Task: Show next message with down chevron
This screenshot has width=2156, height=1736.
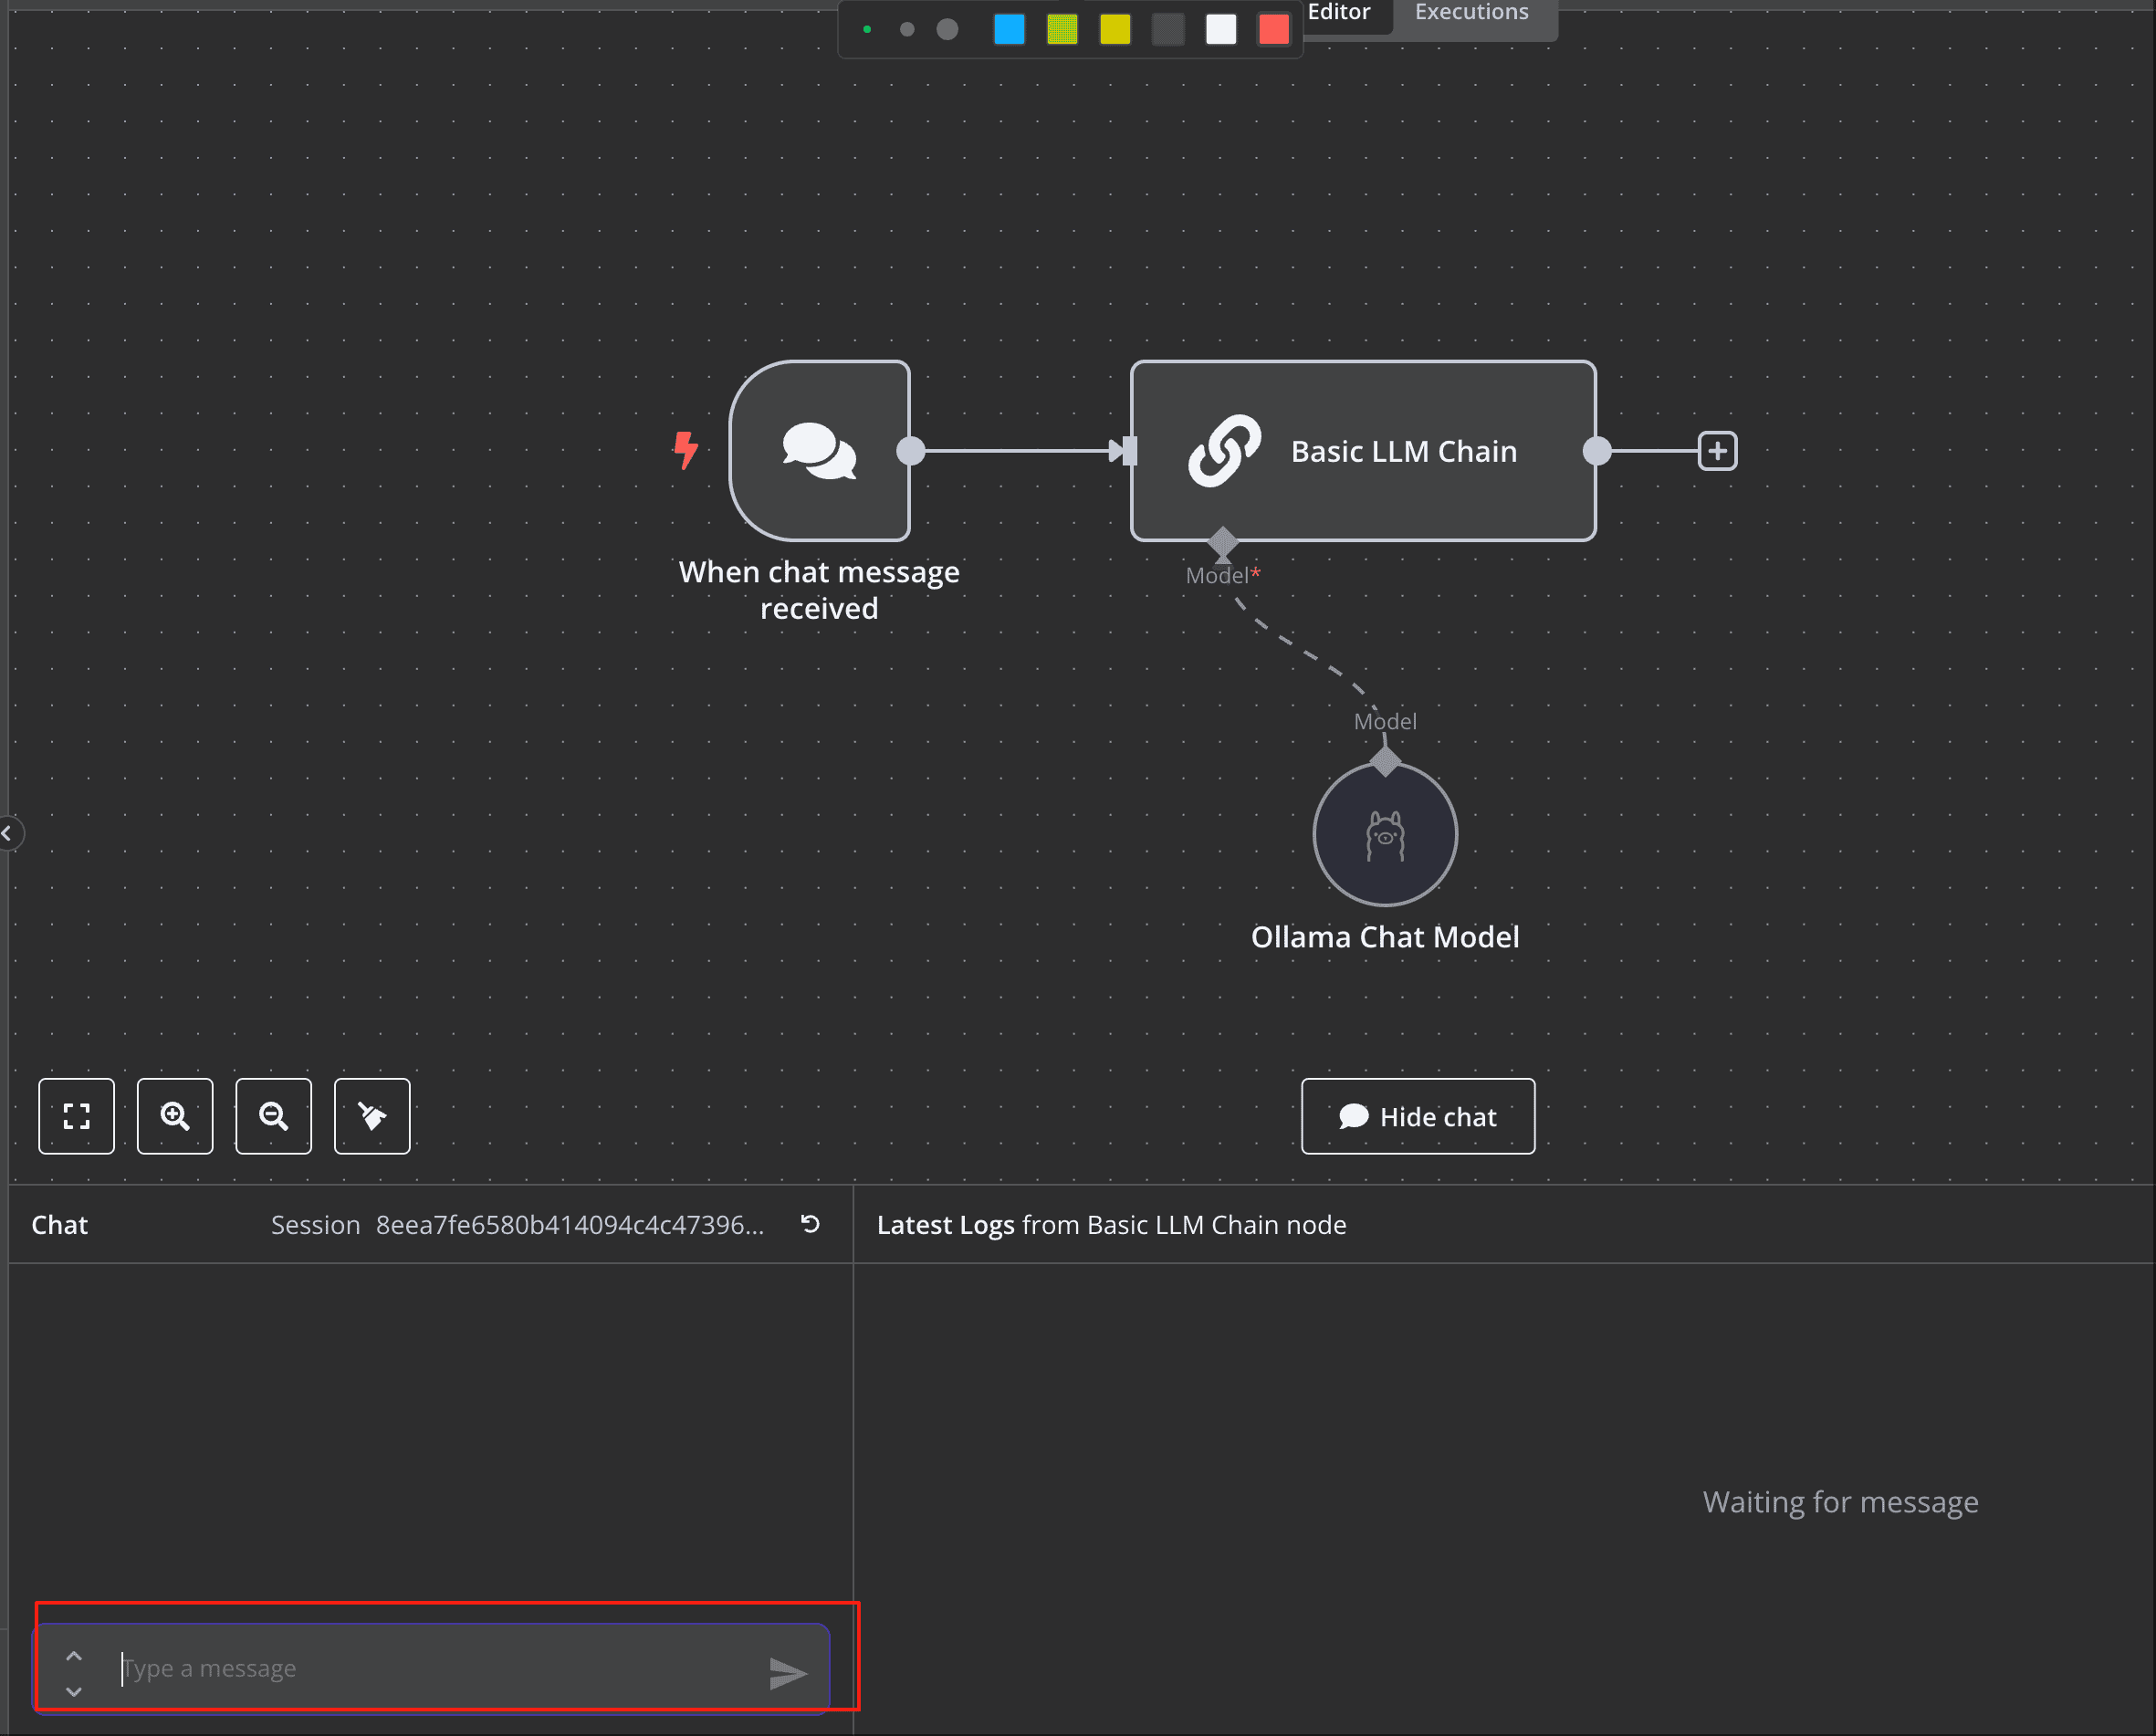Action: click(x=74, y=1692)
